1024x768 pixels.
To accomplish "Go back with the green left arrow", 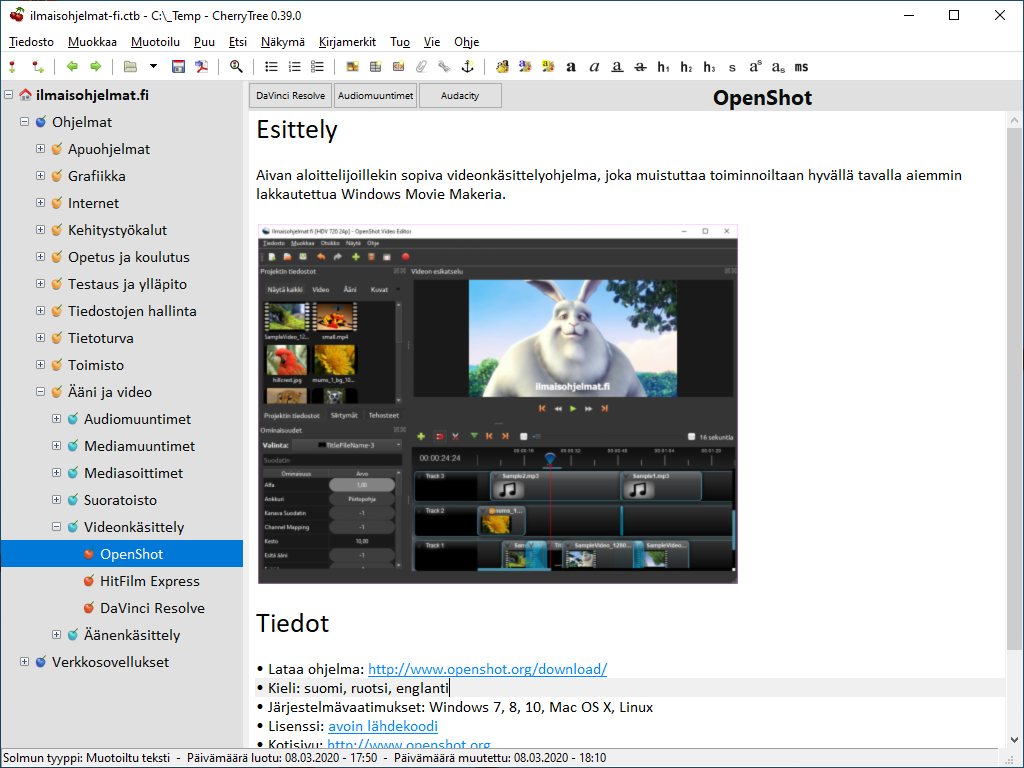I will click(x=72, y=67).
